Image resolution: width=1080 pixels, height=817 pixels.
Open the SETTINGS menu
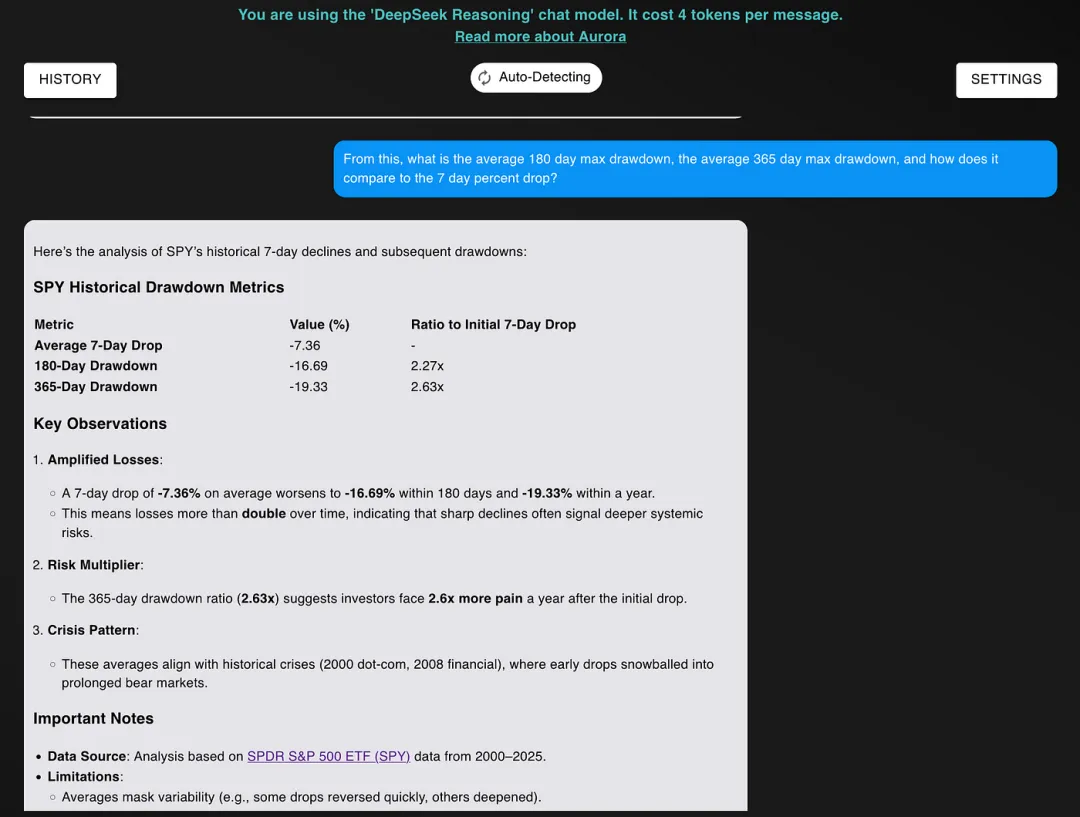1006,80
